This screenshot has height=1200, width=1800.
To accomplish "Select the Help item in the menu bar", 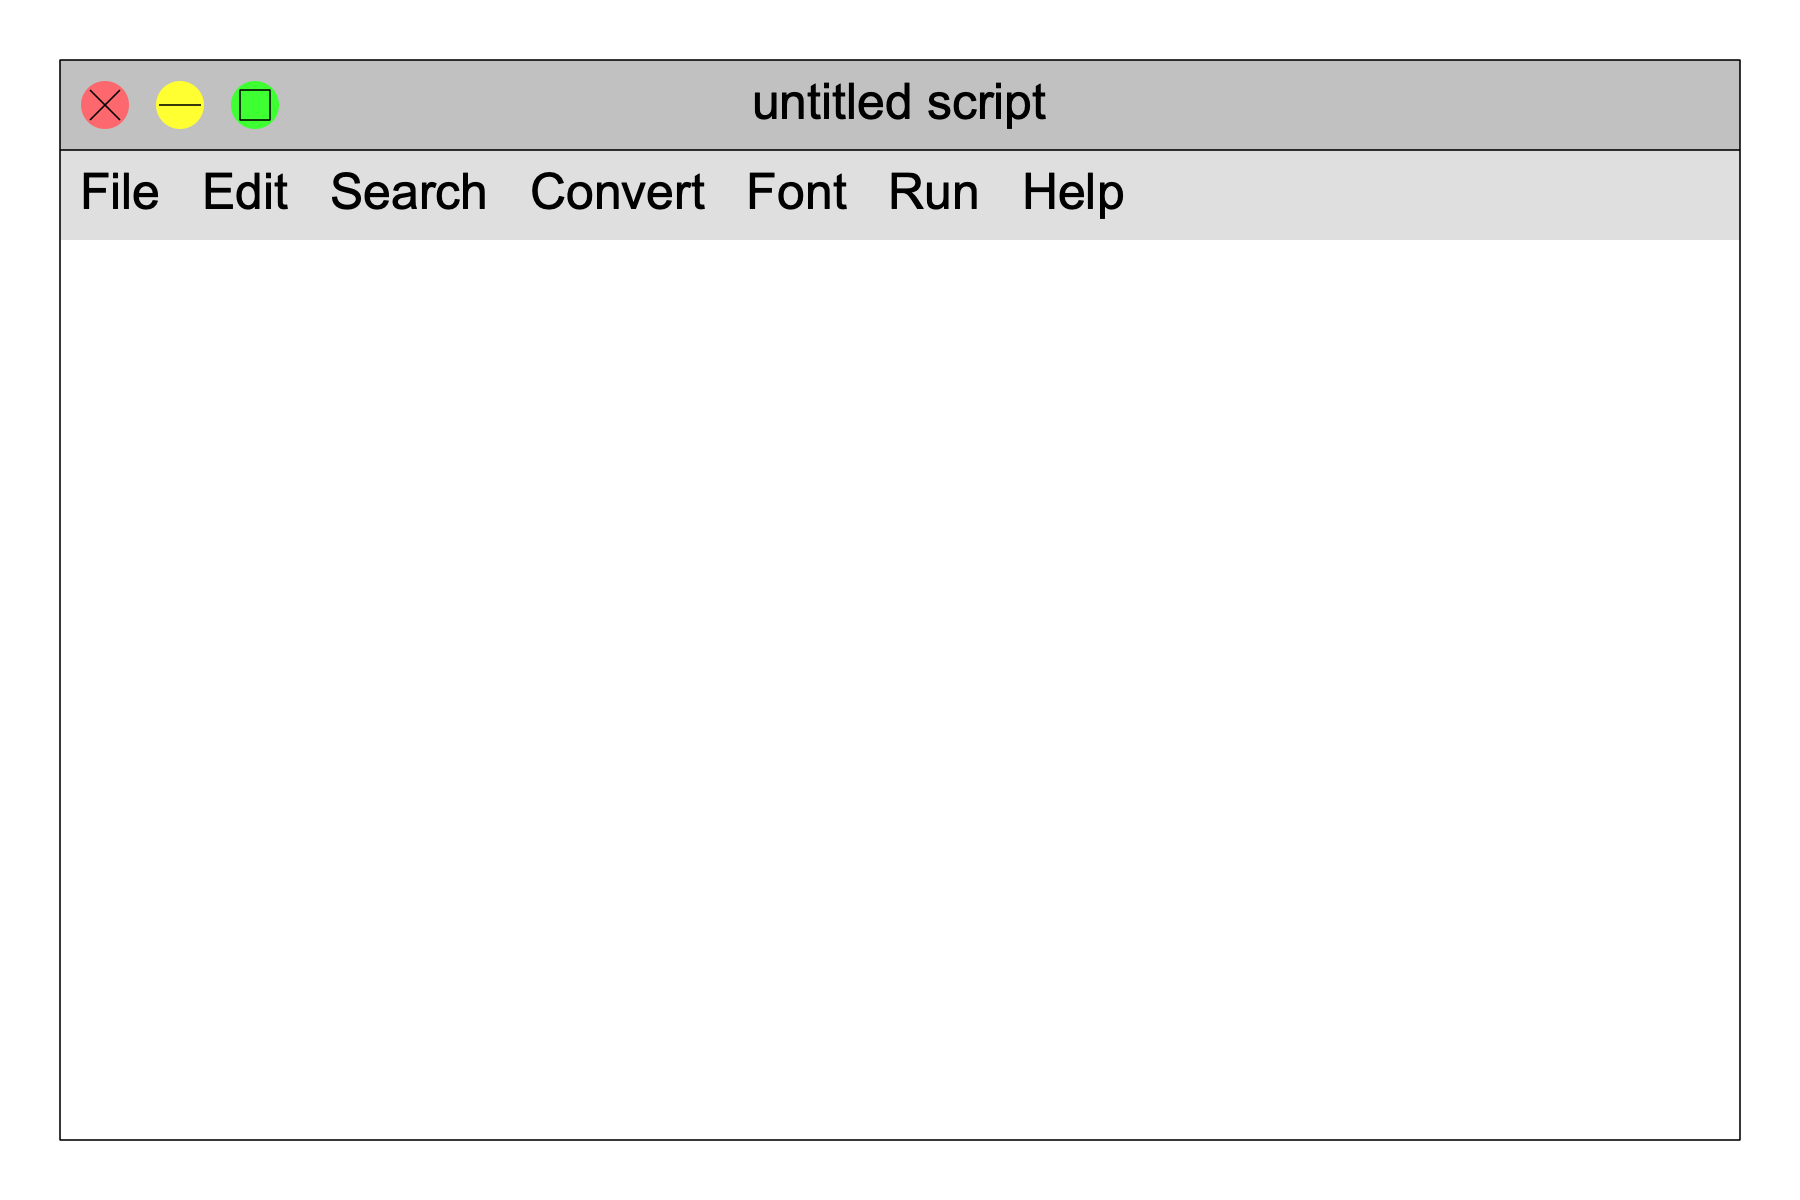I will [x=1073, y=192].
